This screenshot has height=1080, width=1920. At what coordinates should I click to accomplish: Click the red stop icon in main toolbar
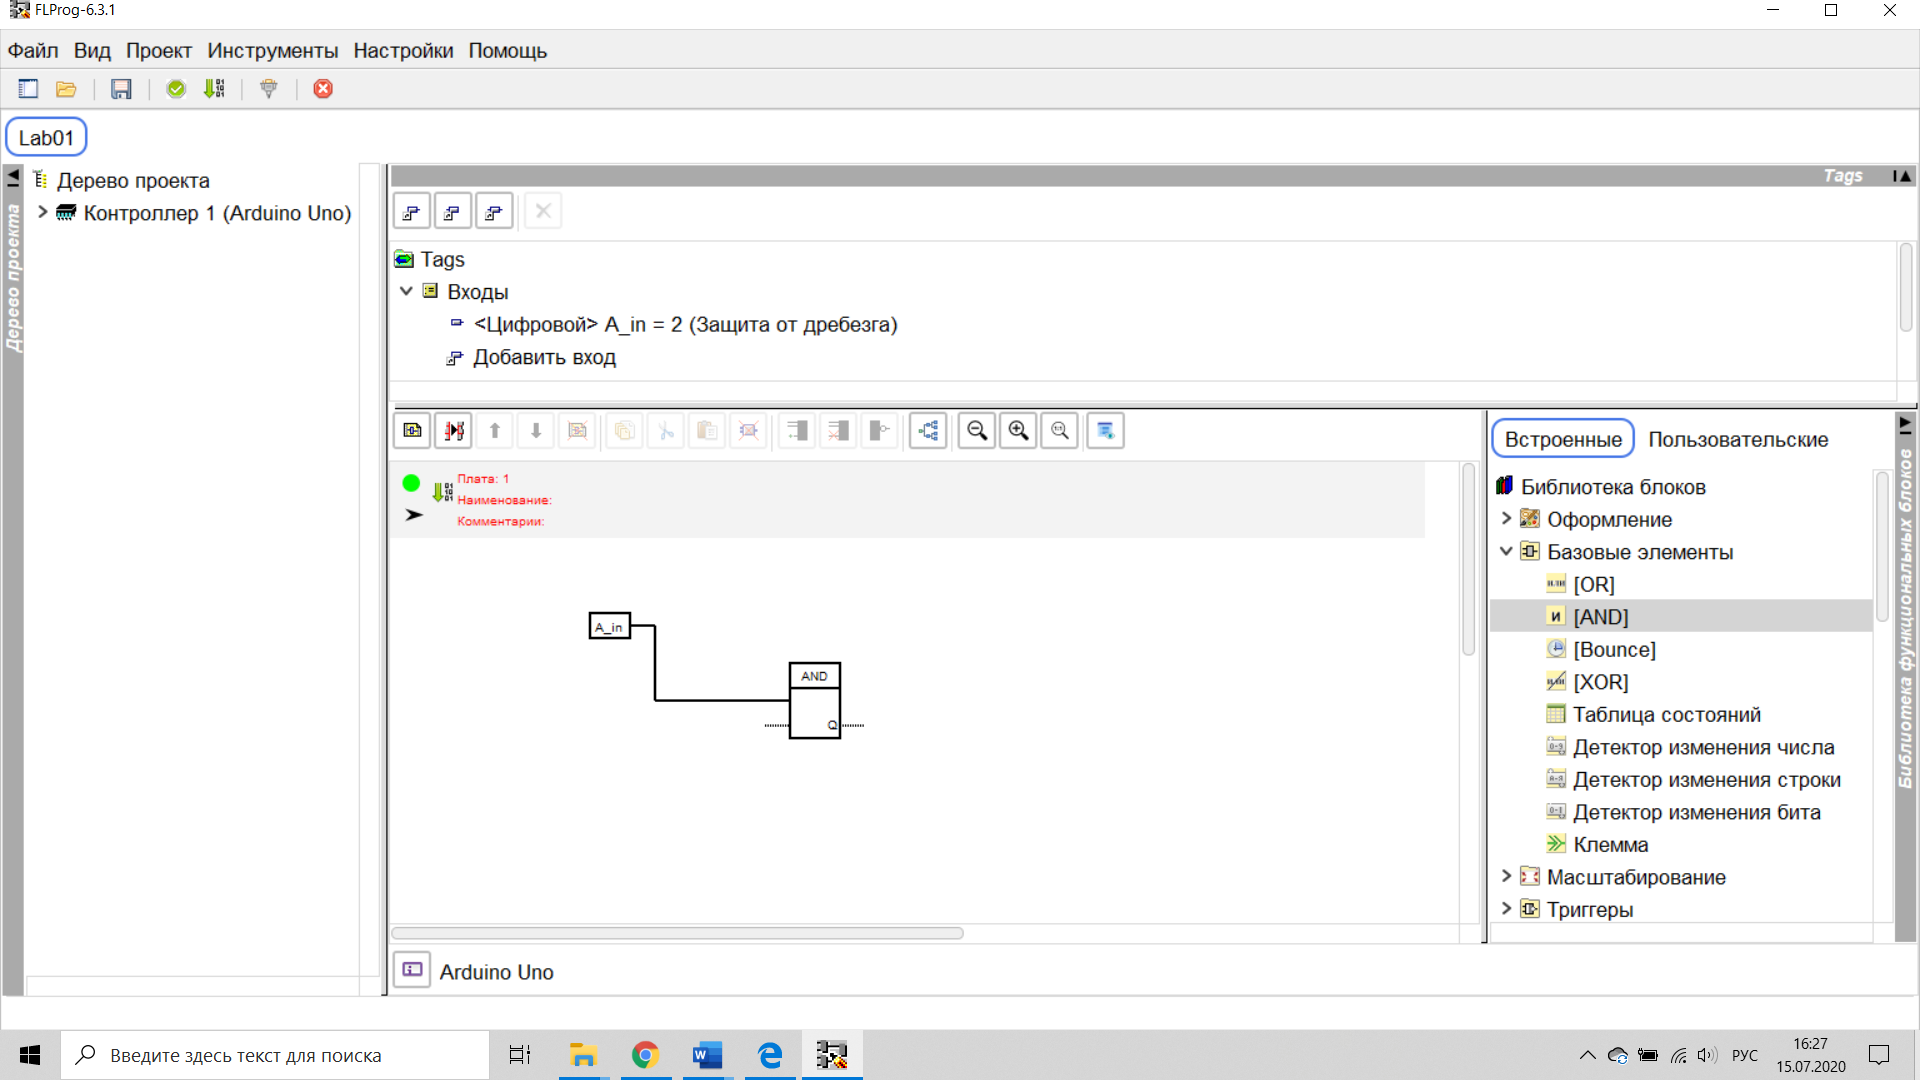click(x=323, y=89)
